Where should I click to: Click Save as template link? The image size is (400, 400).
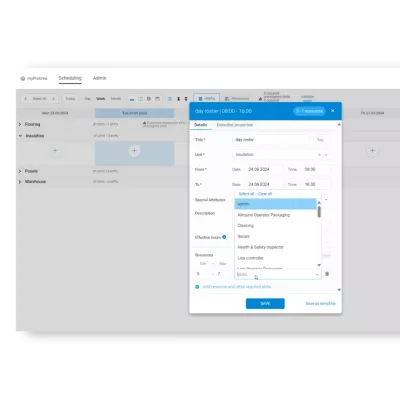click(321, 303)
